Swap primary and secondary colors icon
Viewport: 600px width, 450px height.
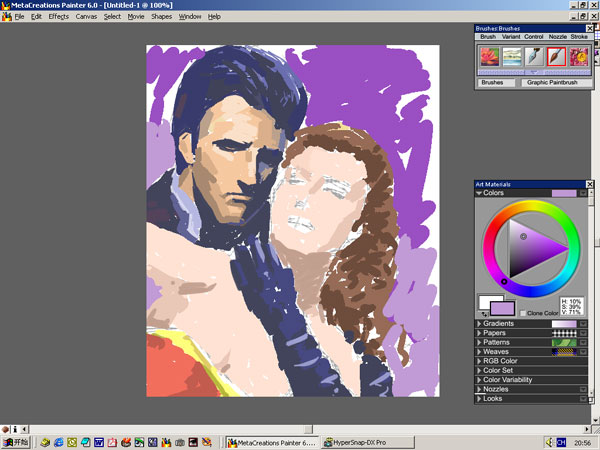point(484,314)
